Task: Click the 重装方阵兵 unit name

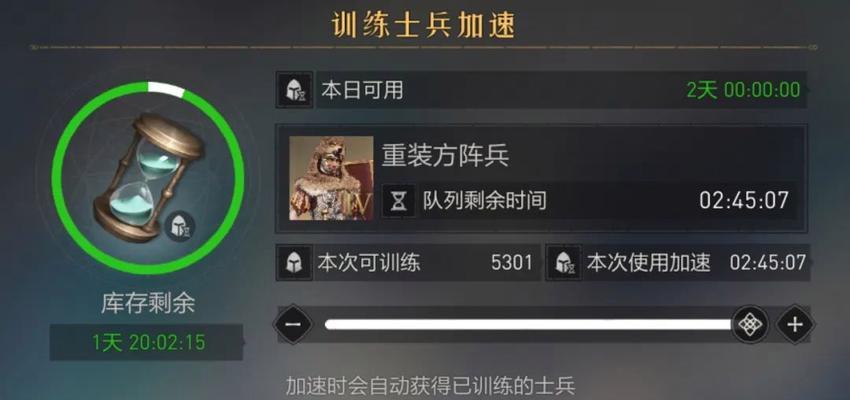Action: [445, 156]
